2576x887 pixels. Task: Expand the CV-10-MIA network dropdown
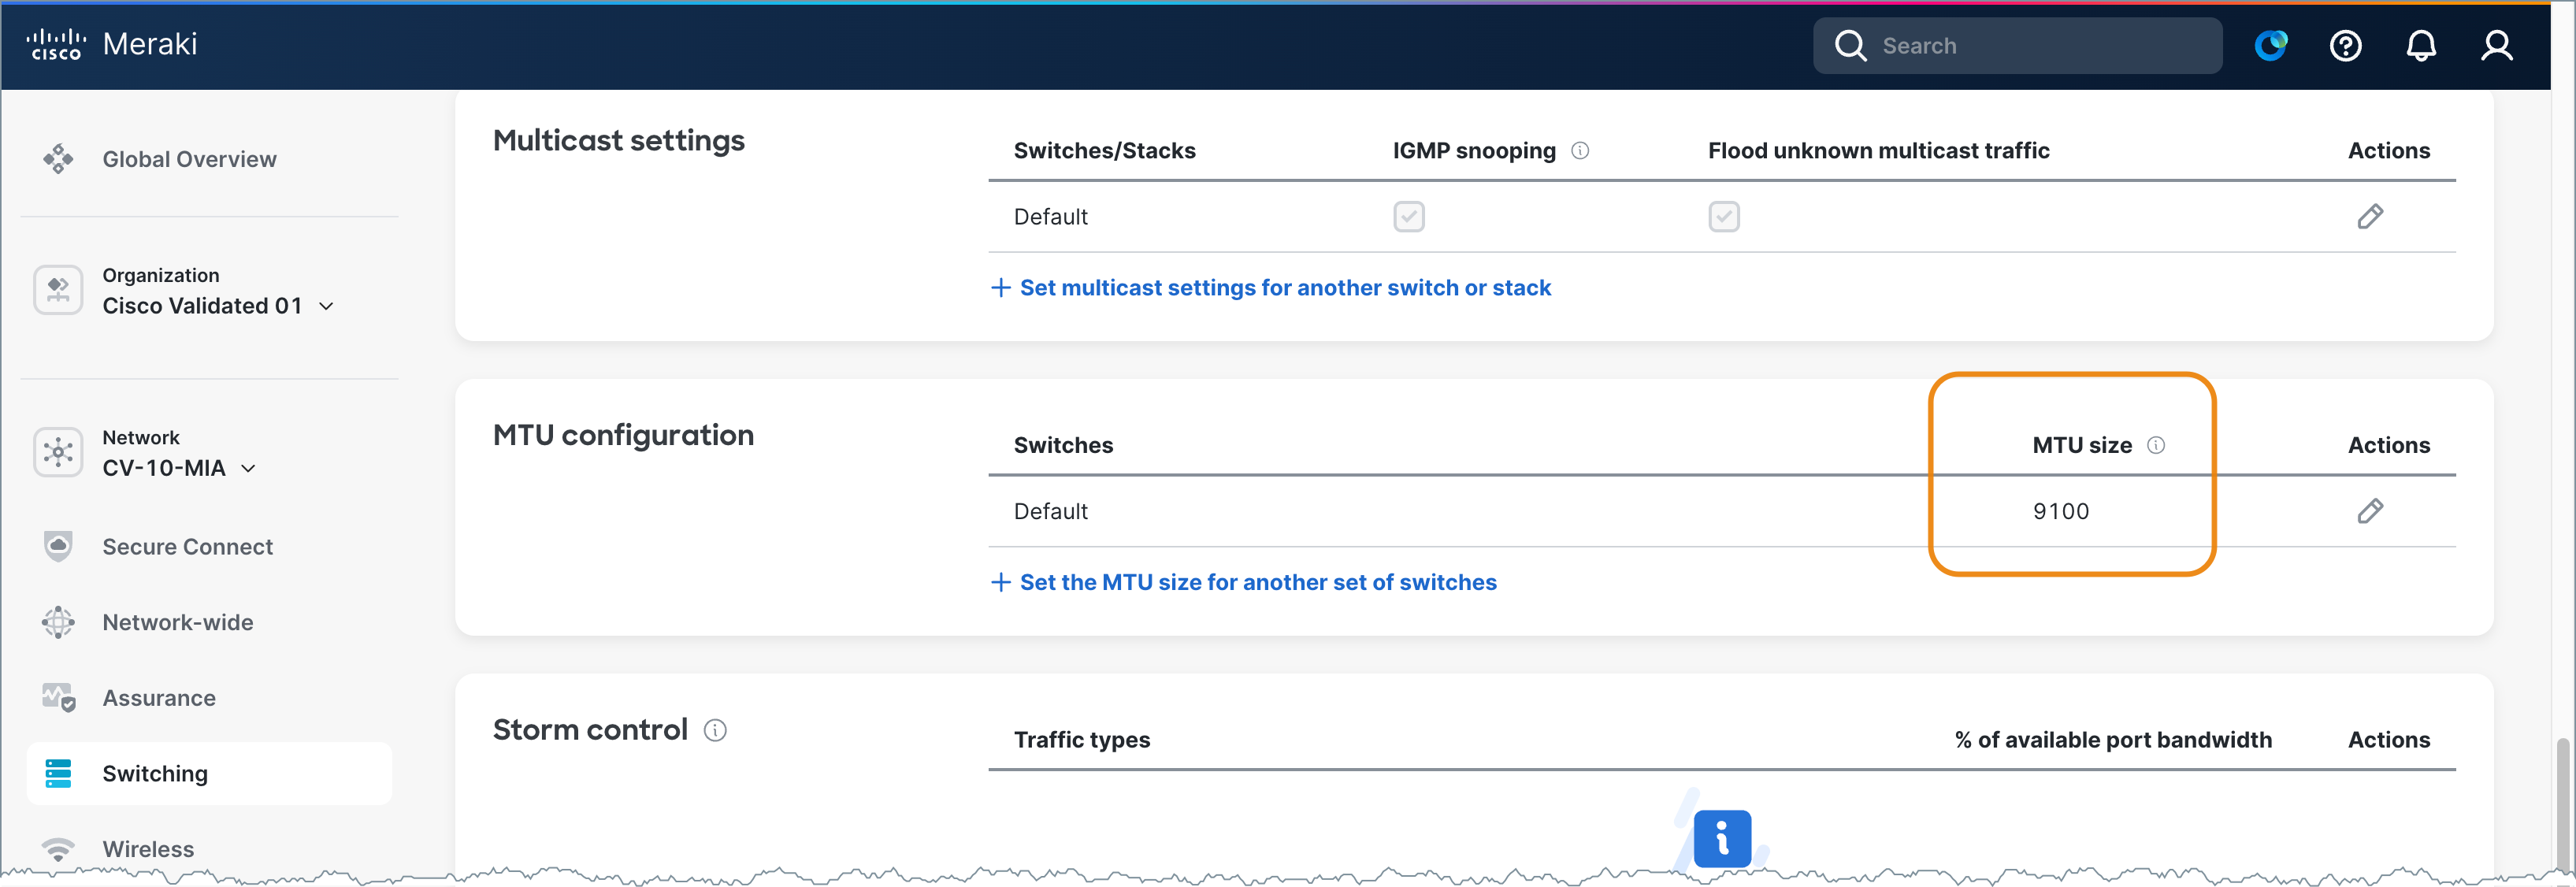pyautogui.click(x=179, y=468)
